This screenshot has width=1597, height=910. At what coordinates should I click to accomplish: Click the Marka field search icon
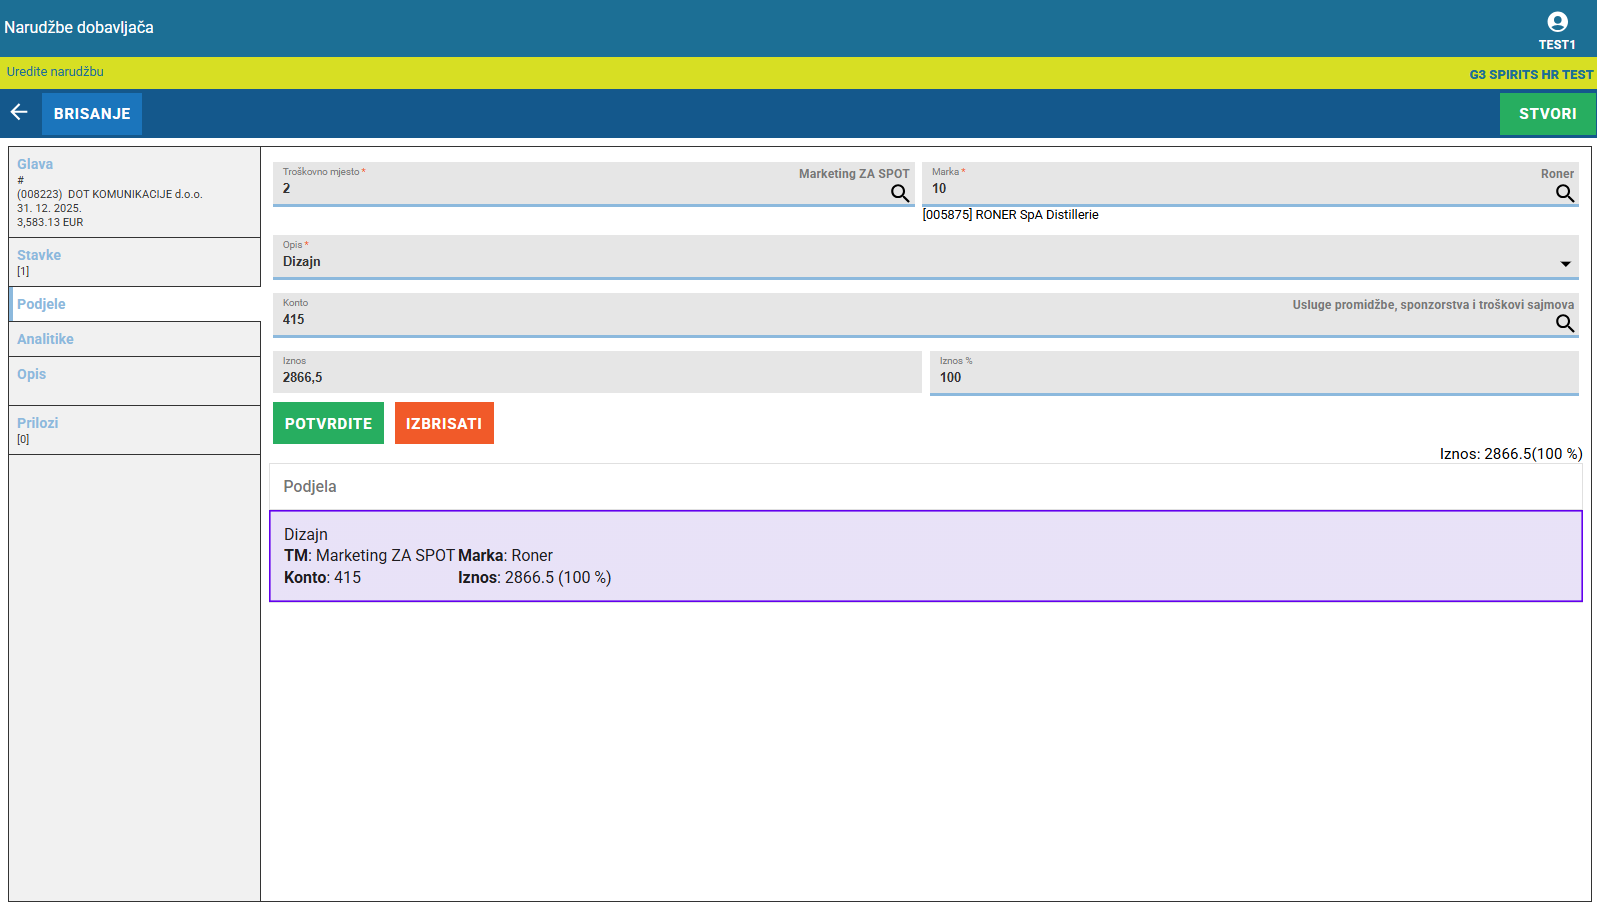tap(1564, 193)
